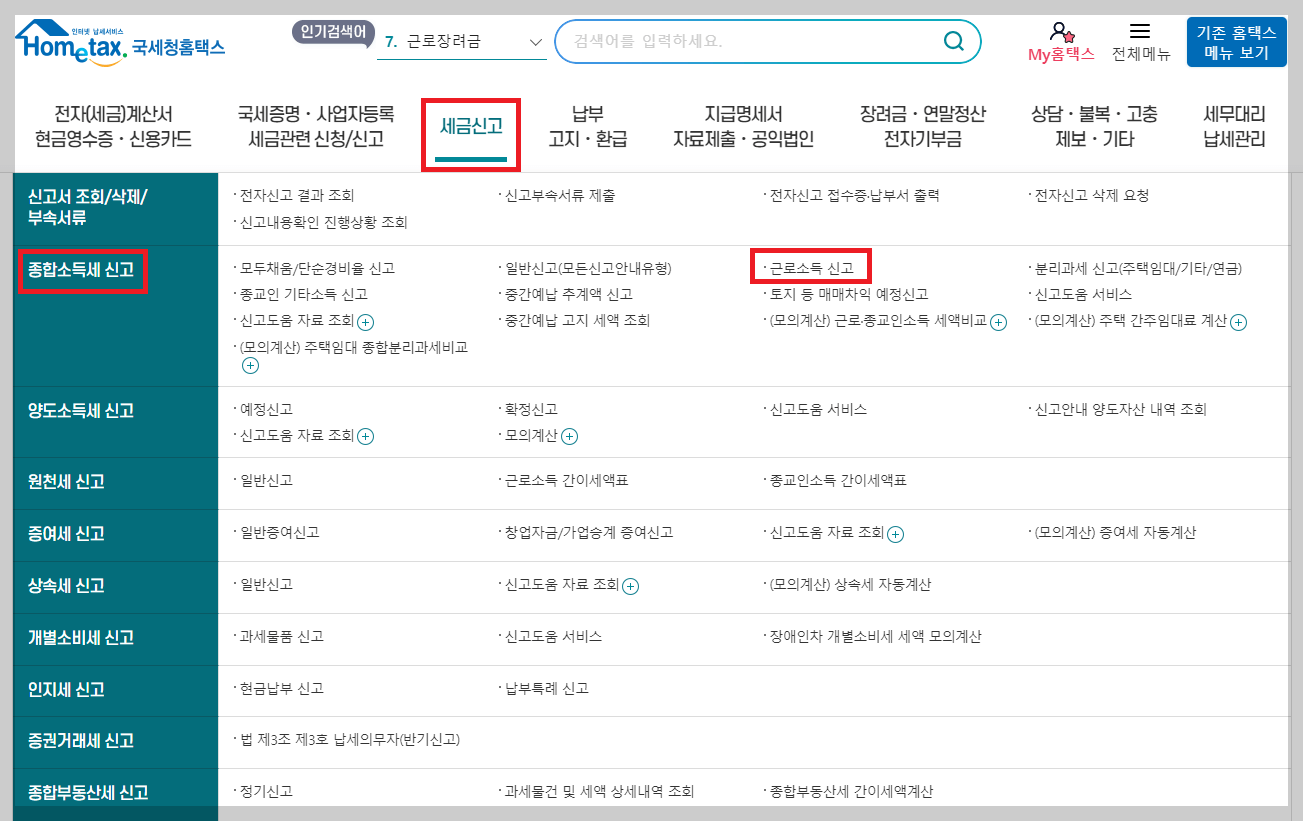Expand (모의계산) 주택 간주임대료 계산
This screenshot has height=821, width=1303.
[1239, 322]
